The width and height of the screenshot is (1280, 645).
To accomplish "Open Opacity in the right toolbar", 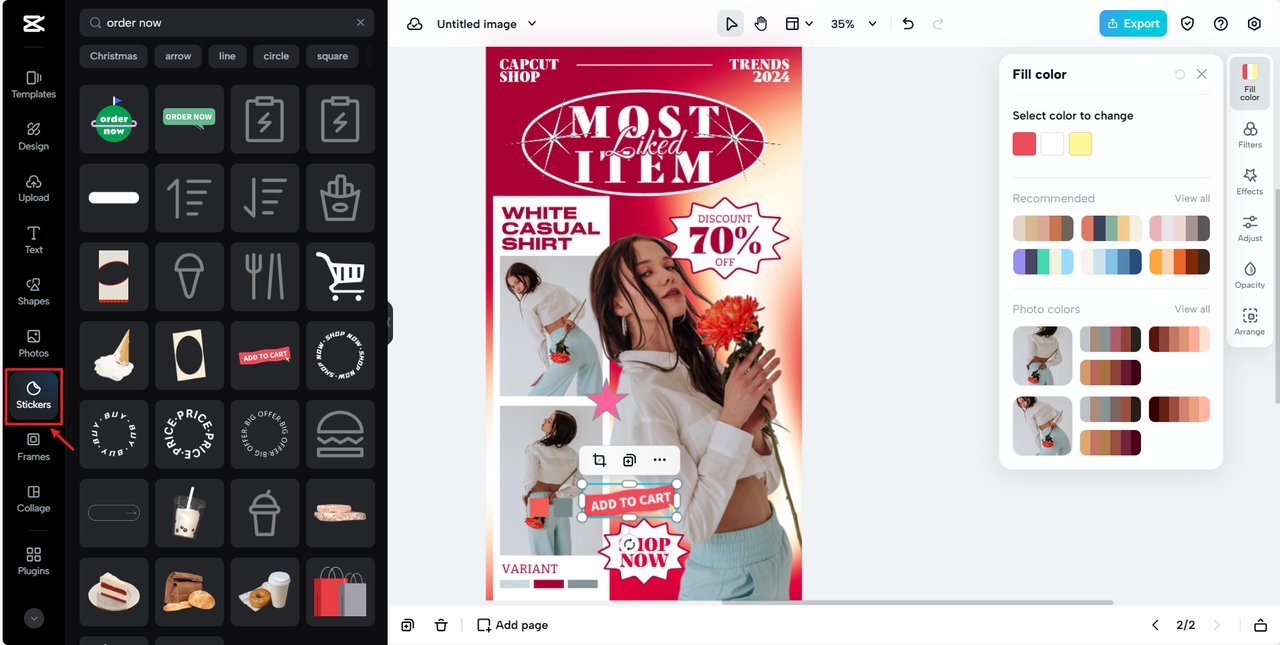I will tap(1250, 276).
